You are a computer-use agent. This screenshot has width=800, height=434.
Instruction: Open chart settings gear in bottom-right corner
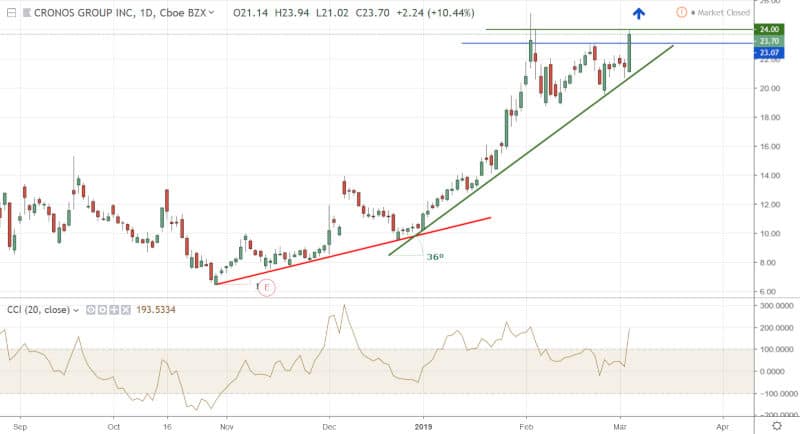777,426
